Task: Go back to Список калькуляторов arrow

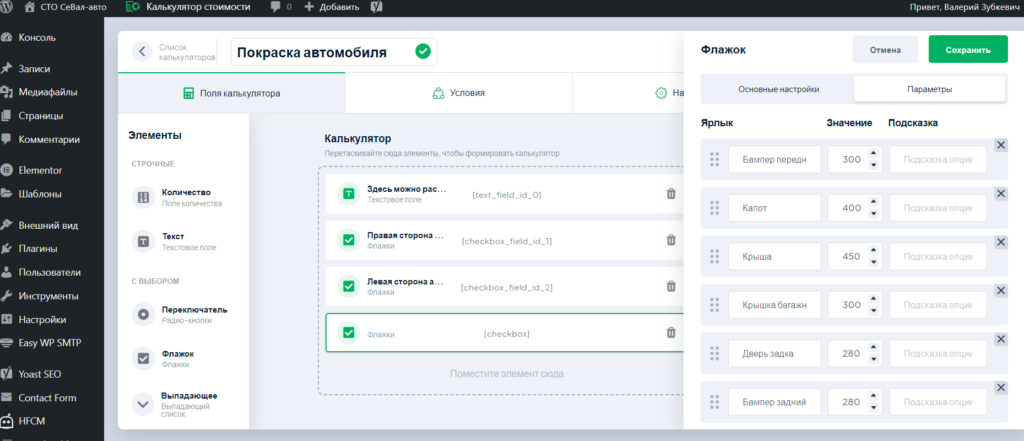Action: tap(142, 52)
